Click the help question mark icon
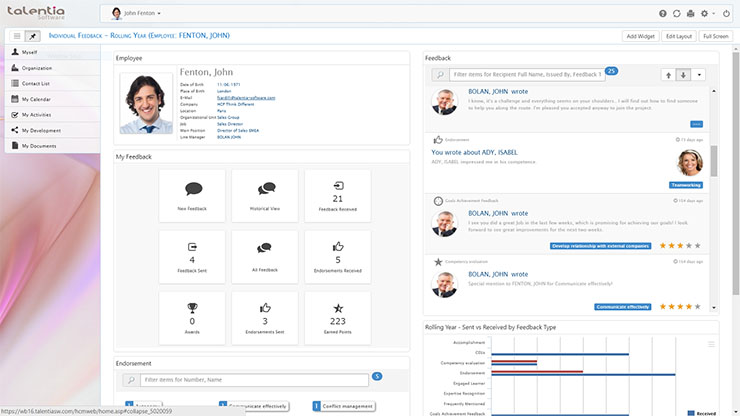Viewport: 740px width, 416px height. [x=663, y=14]
